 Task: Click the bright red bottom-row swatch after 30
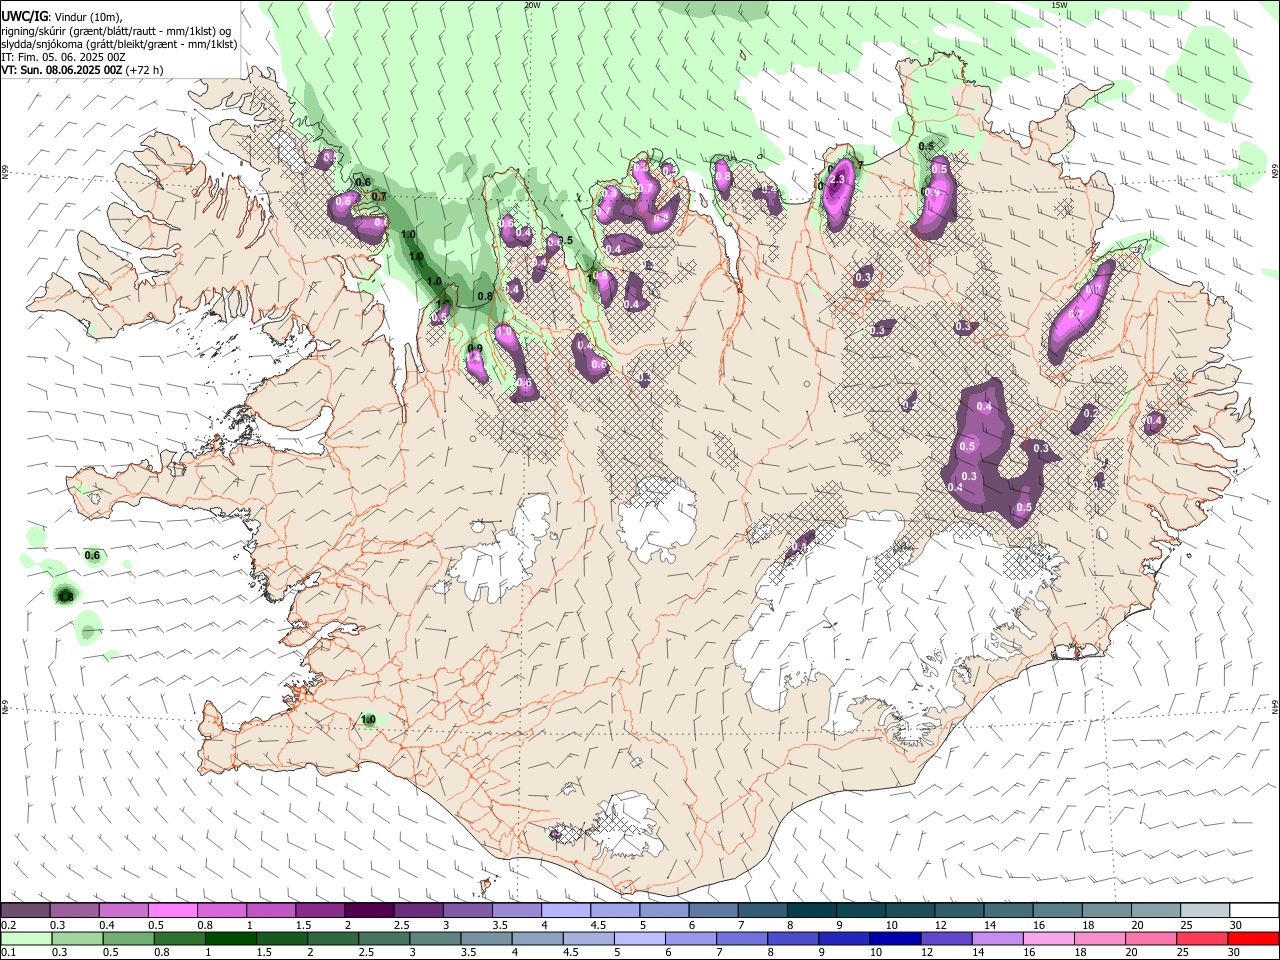click(1253, 938)
